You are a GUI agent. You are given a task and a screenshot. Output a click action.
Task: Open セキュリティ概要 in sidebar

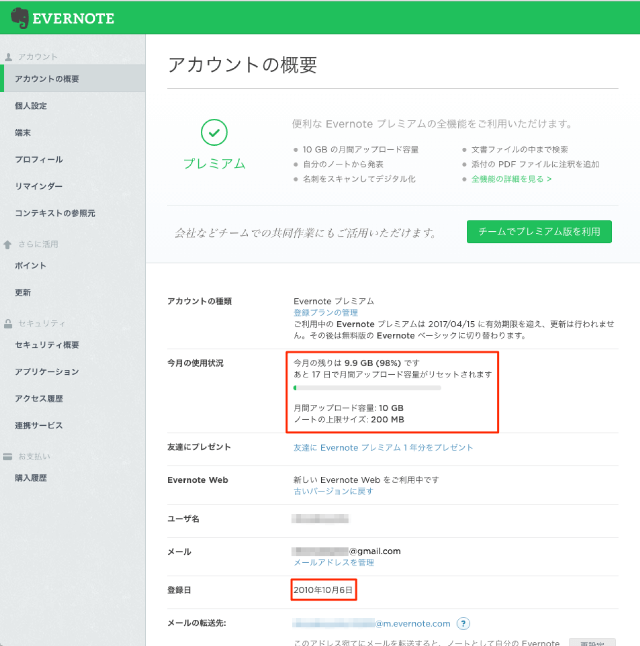point(47,345)
